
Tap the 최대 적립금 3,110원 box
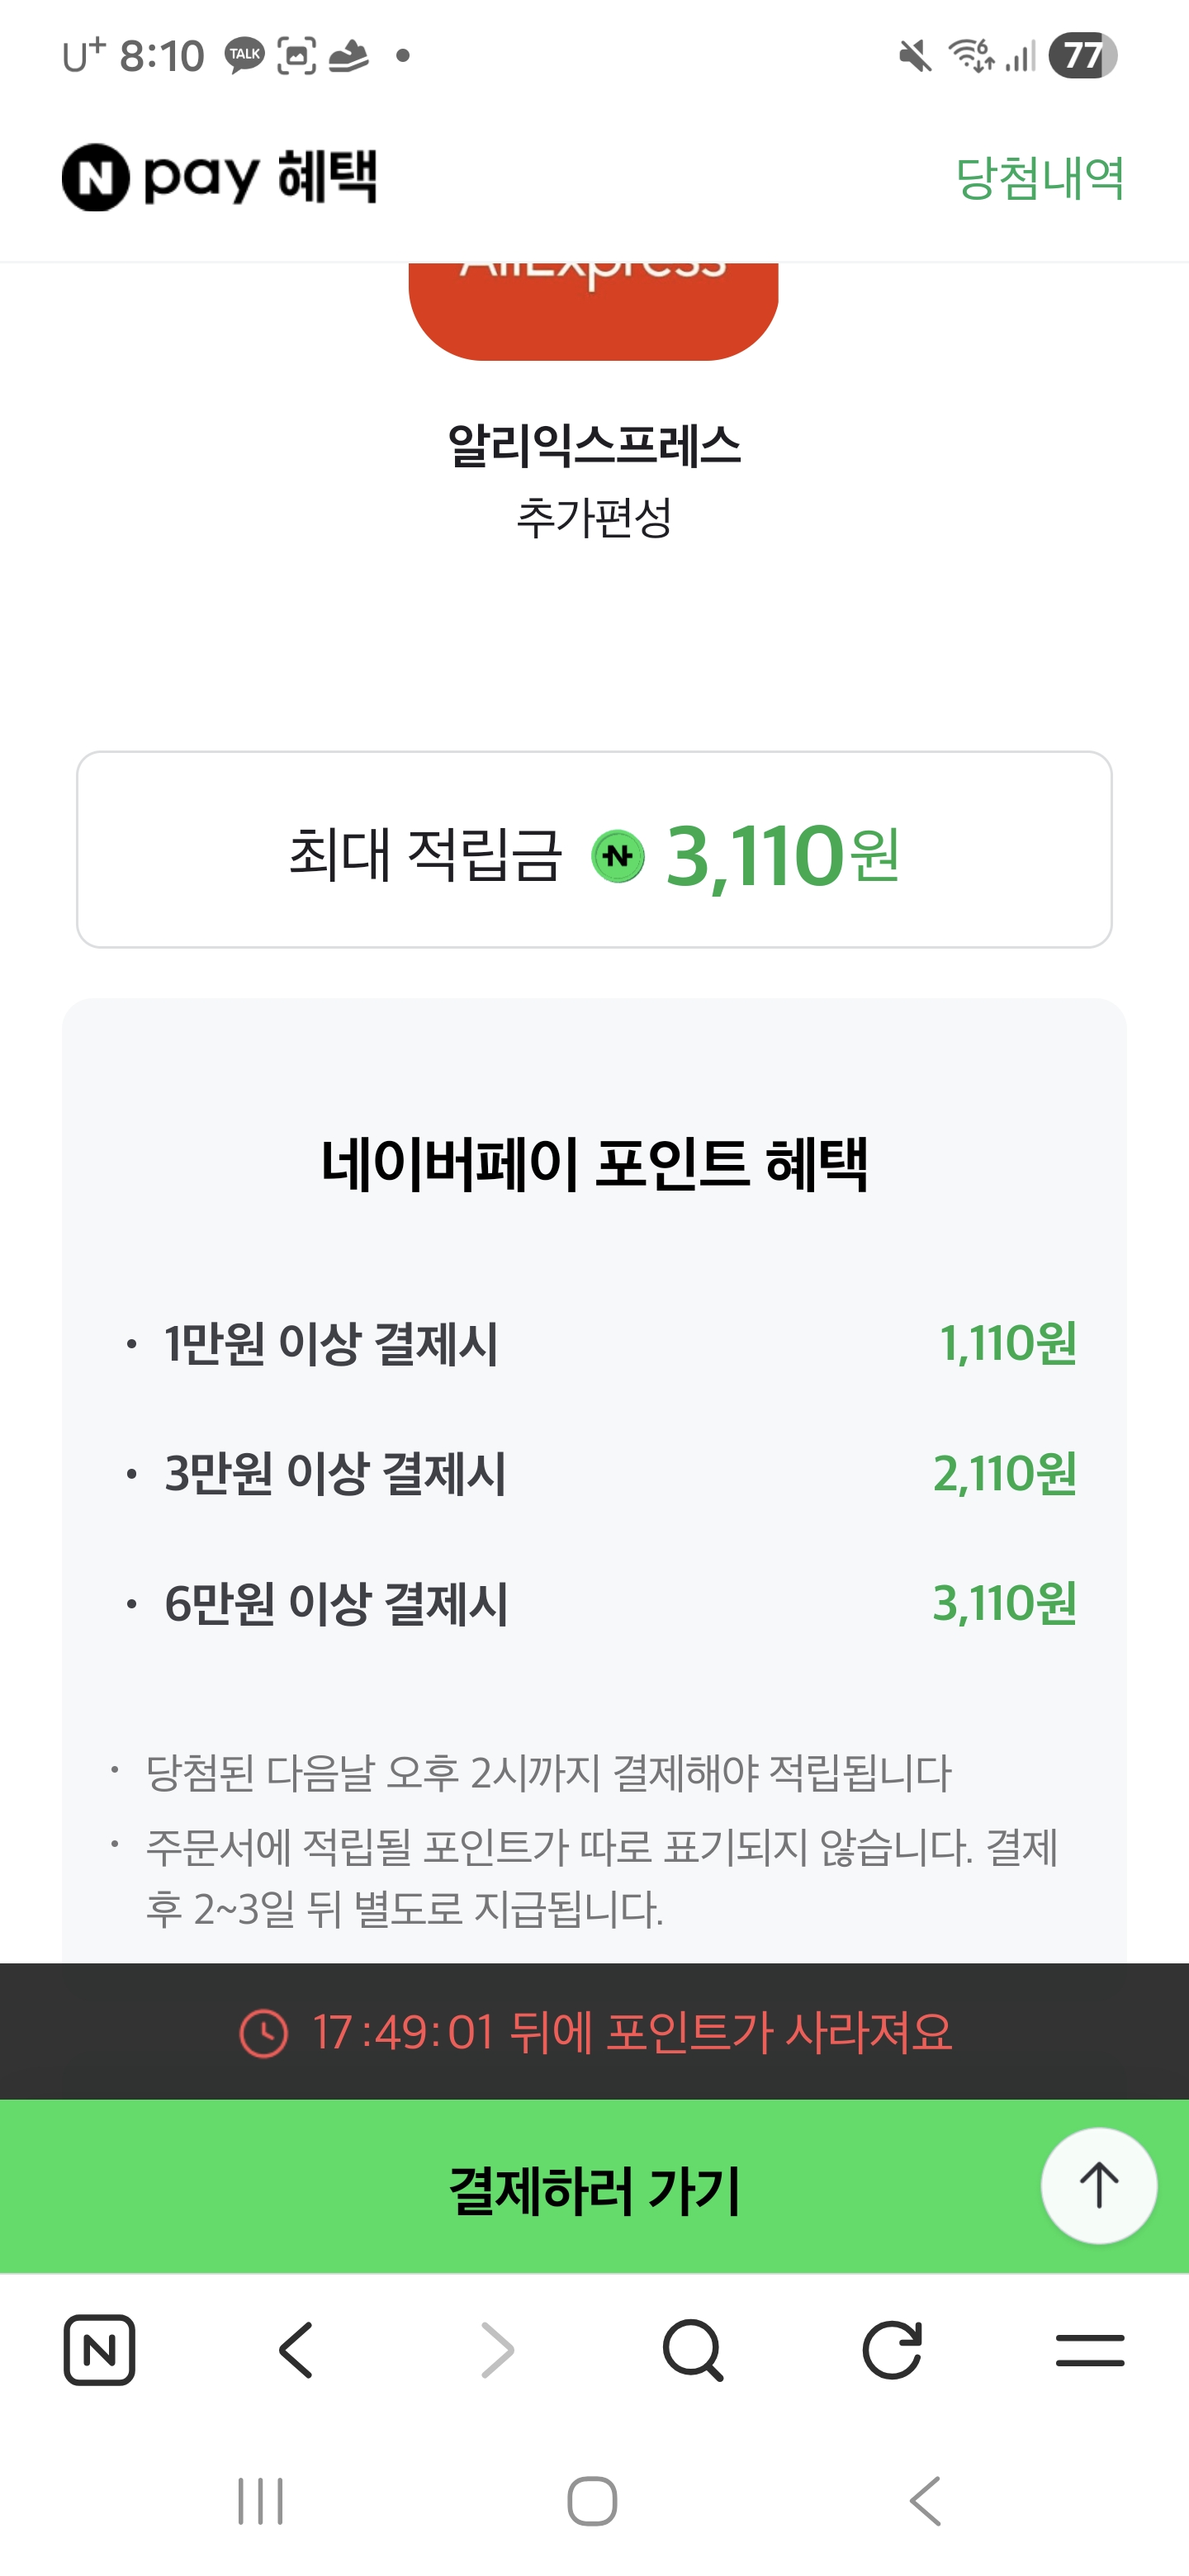point(594,849)
